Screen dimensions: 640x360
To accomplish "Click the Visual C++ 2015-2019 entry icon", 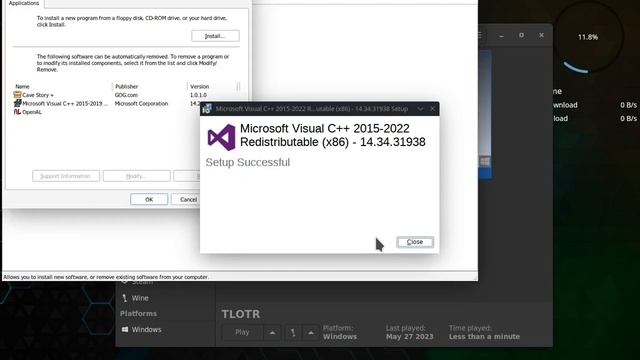I will [17, 104].
